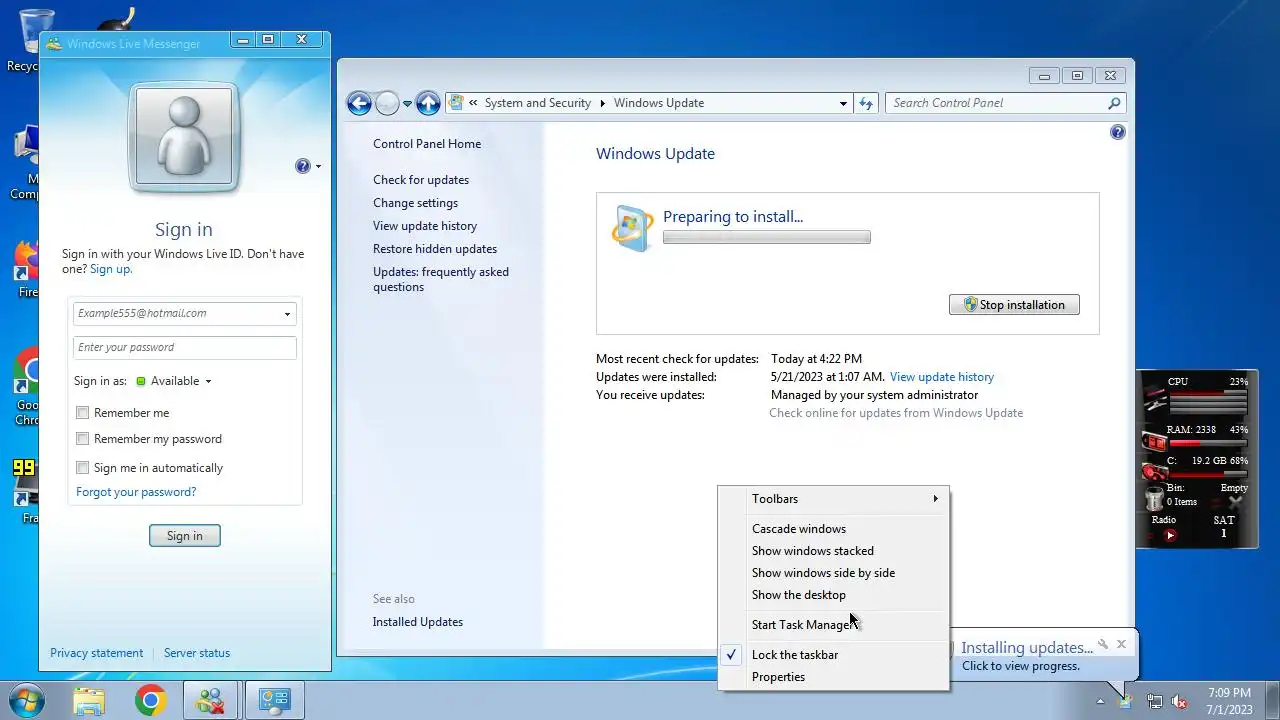Open the Toolbars submenu

[x=833, y=499]
